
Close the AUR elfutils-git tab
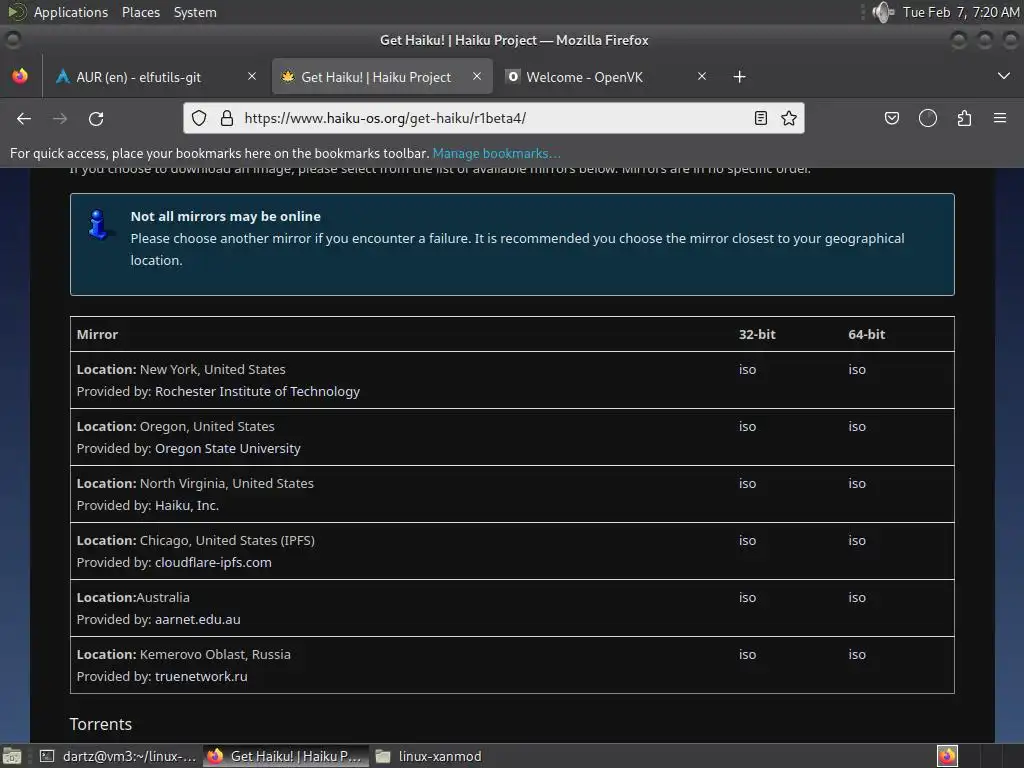click(252, 76)
